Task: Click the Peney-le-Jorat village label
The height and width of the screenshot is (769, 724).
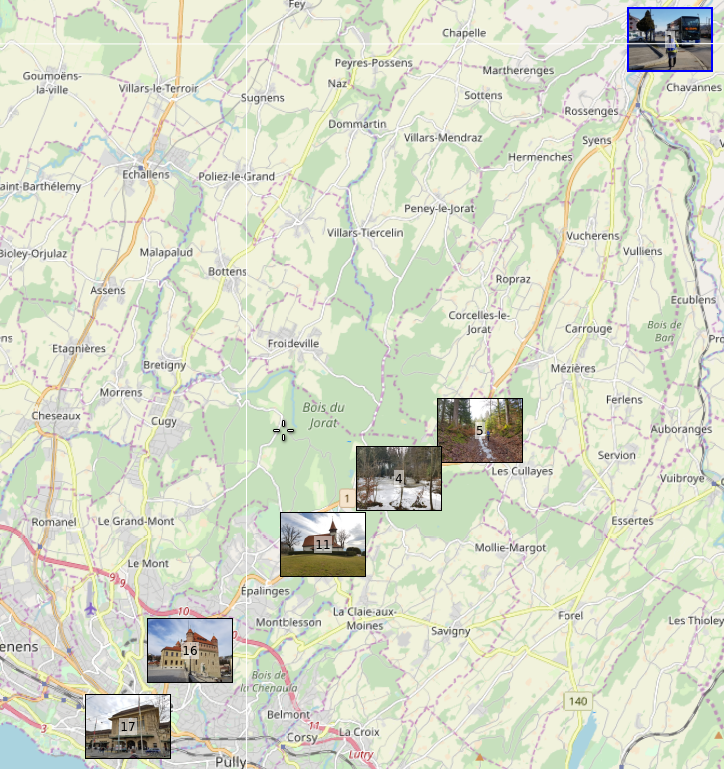Action: coord(439,208)
